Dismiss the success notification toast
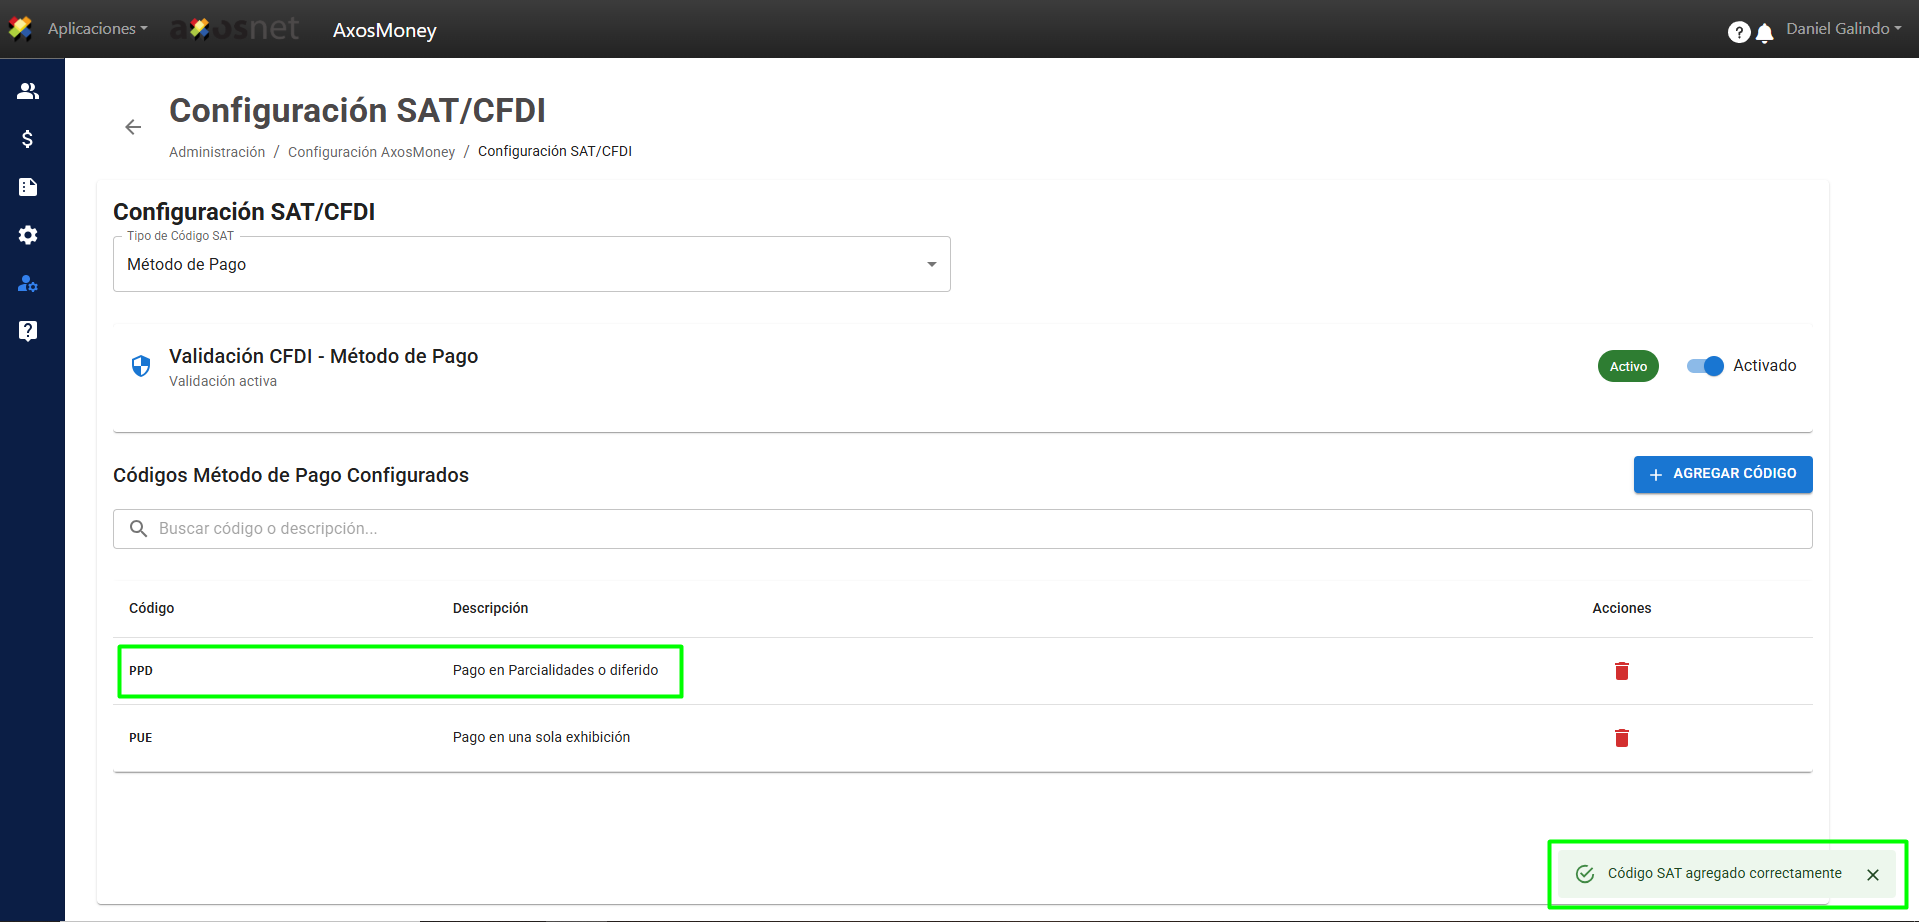The height and width of the screenshot is (922, 1919). 1872,875
